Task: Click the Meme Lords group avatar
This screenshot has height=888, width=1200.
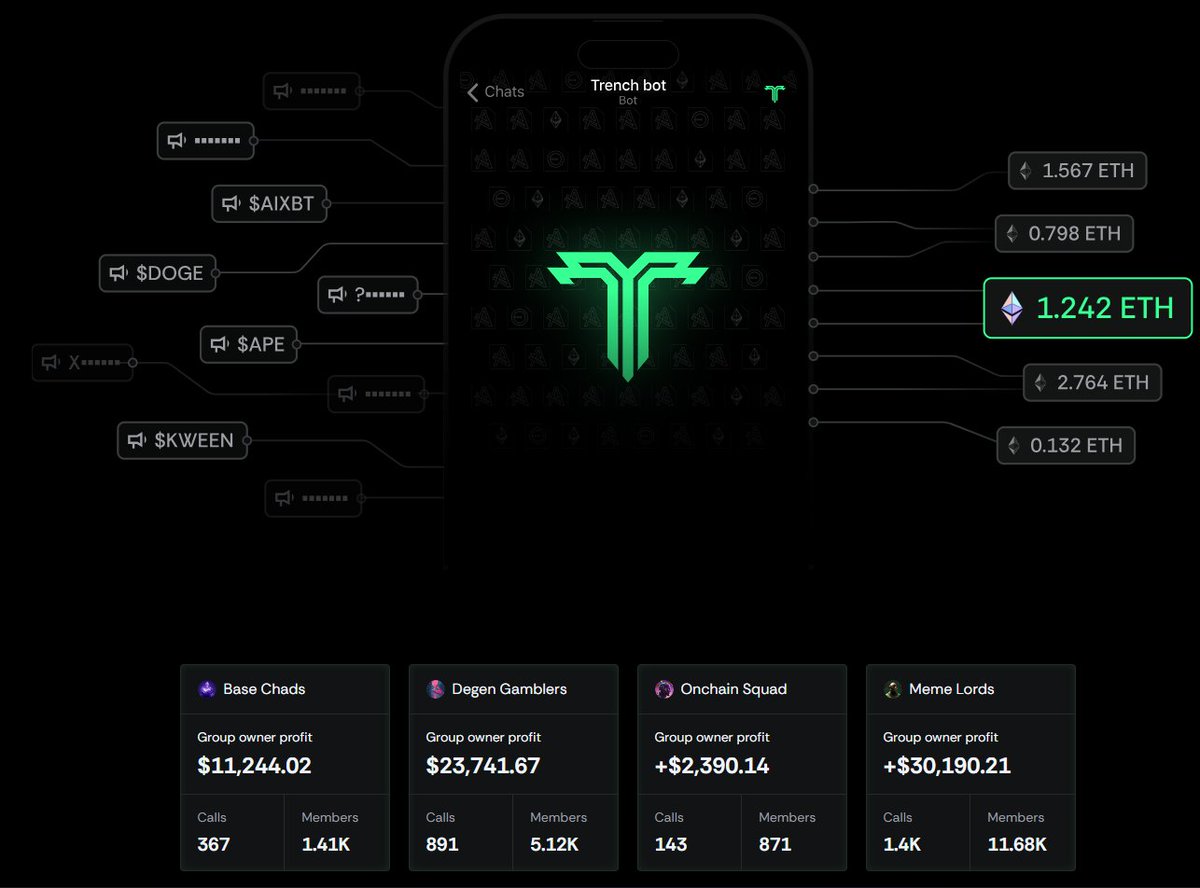Action: [x=893, y=689]
